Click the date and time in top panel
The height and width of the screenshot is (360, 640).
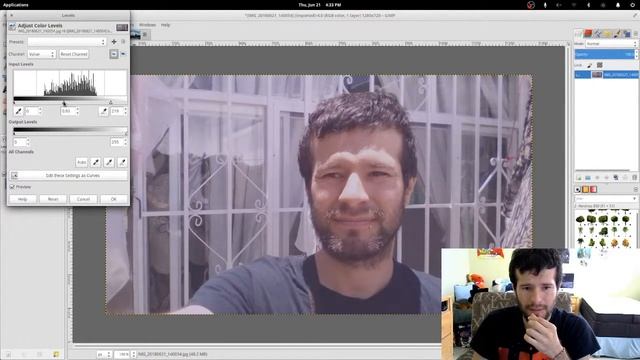pos(320,5)
